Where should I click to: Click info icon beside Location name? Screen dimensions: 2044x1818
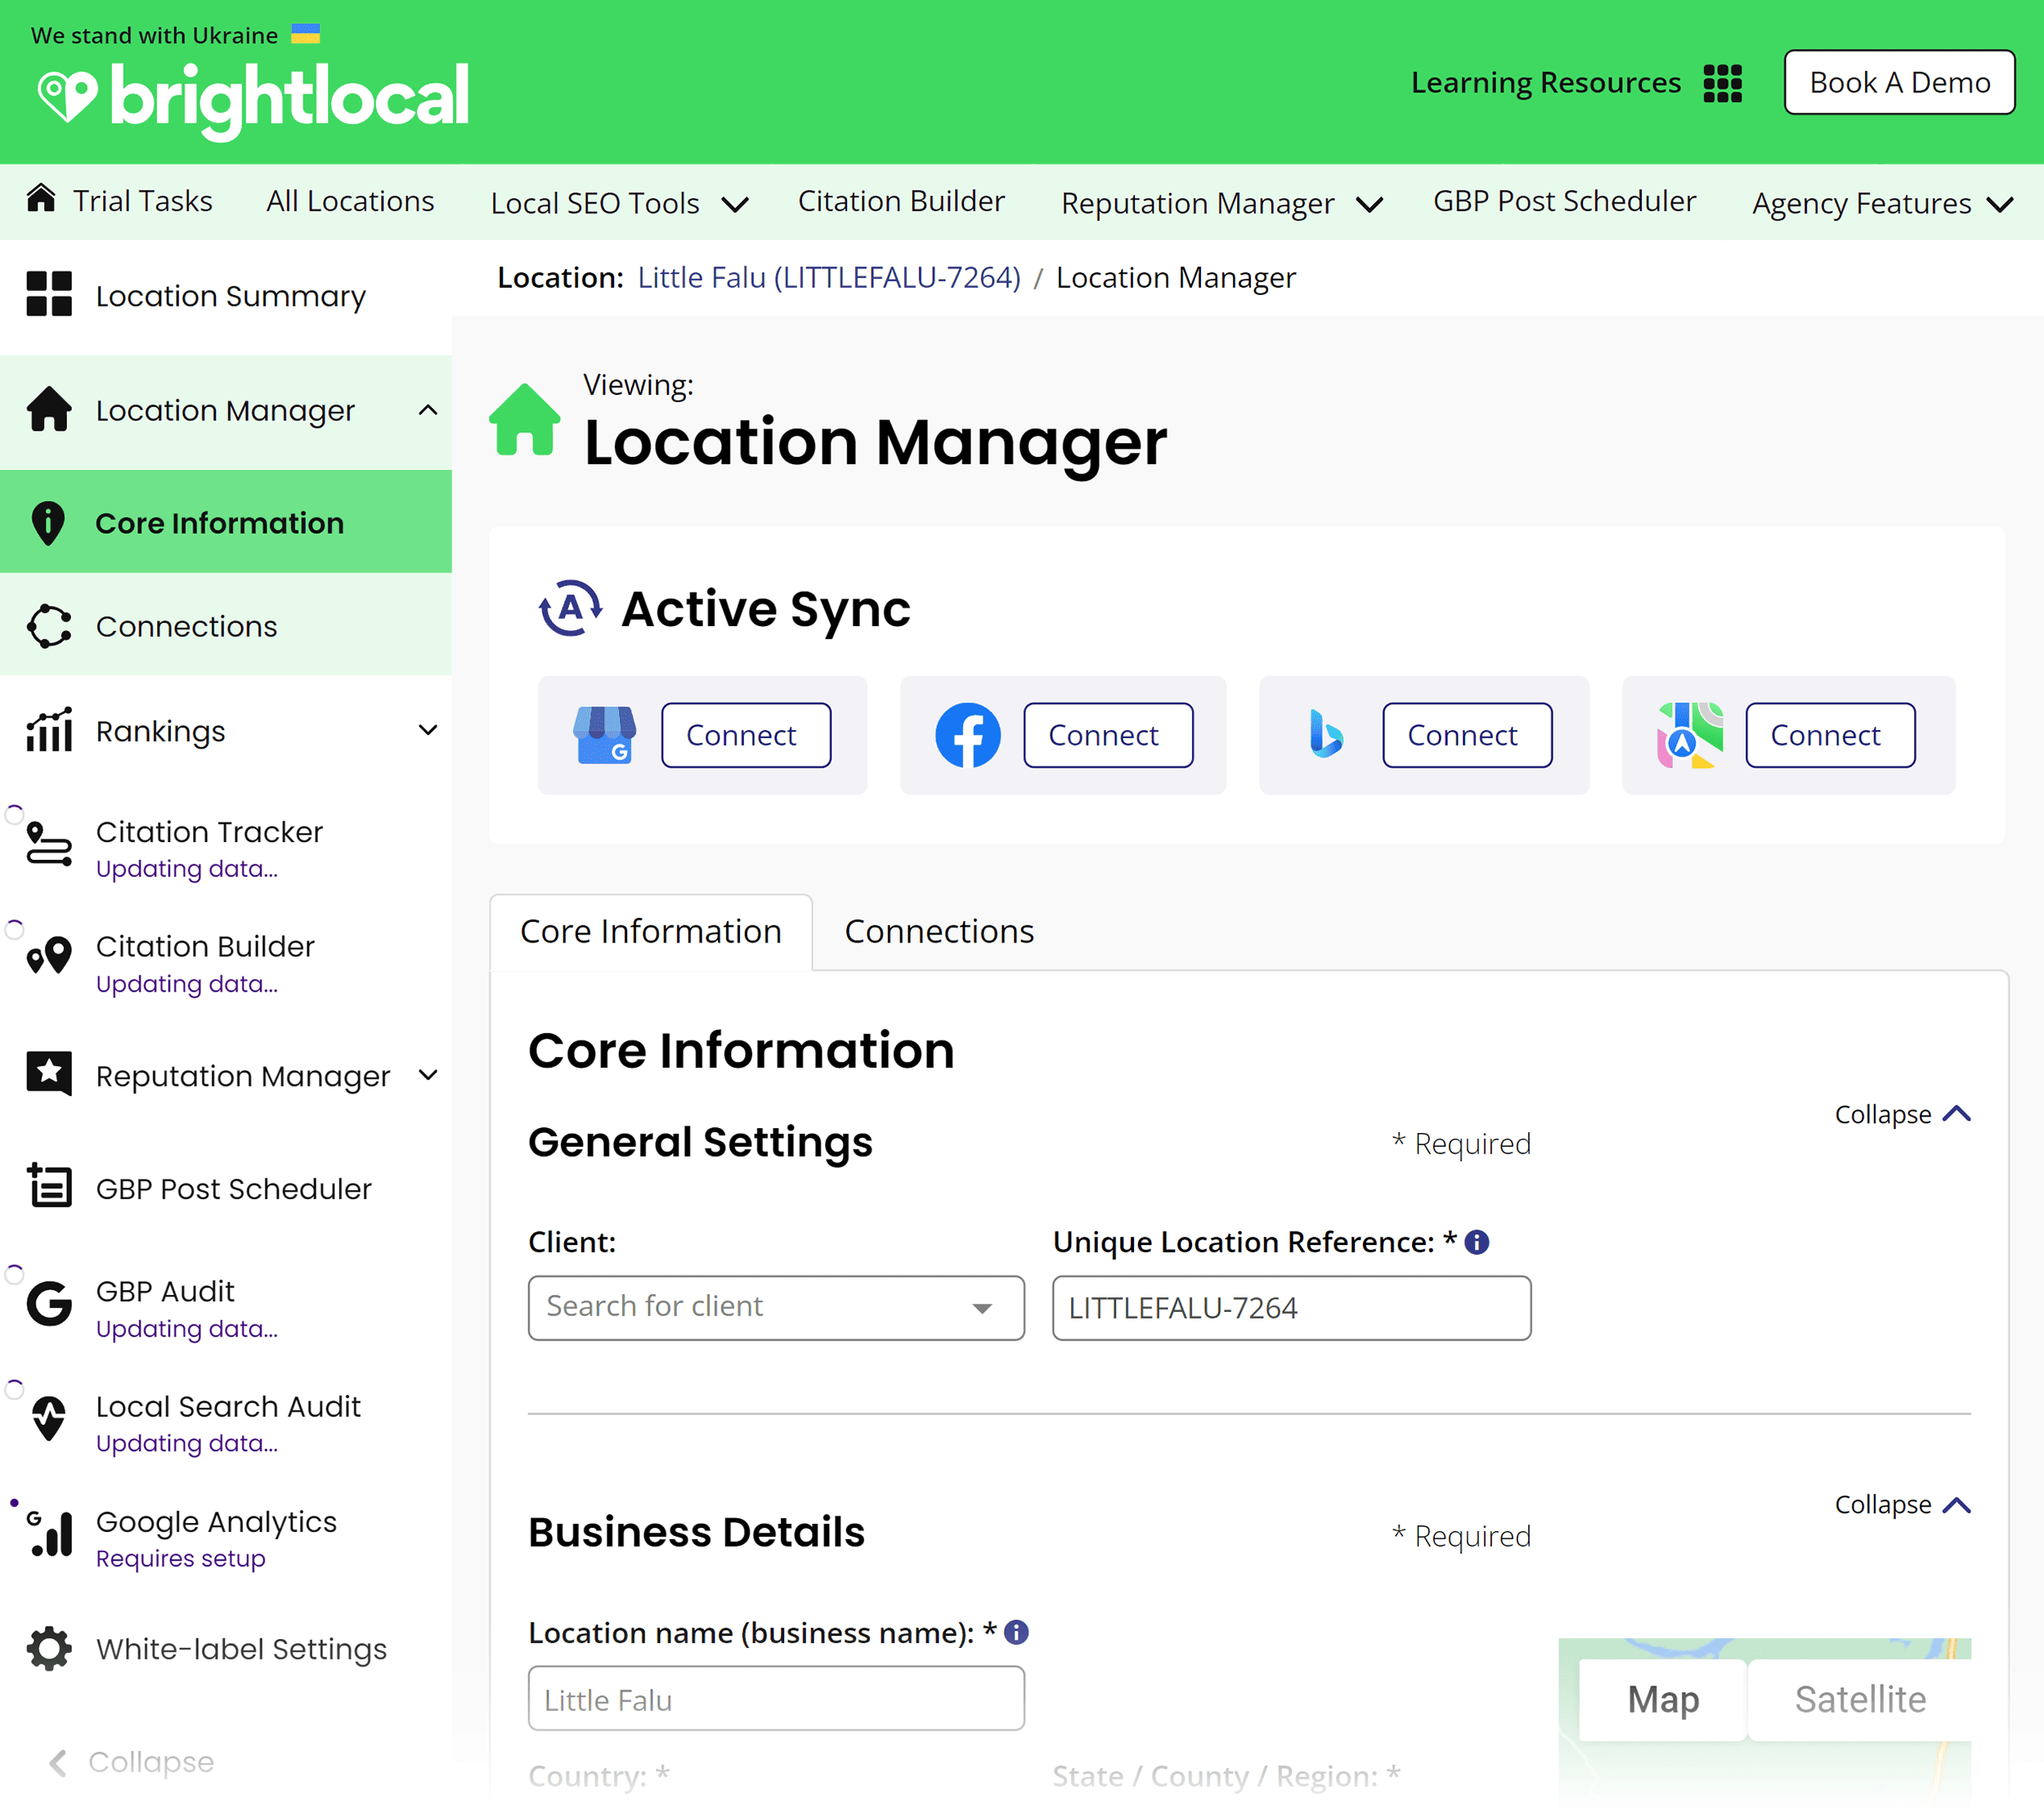pos(1016,1632)
